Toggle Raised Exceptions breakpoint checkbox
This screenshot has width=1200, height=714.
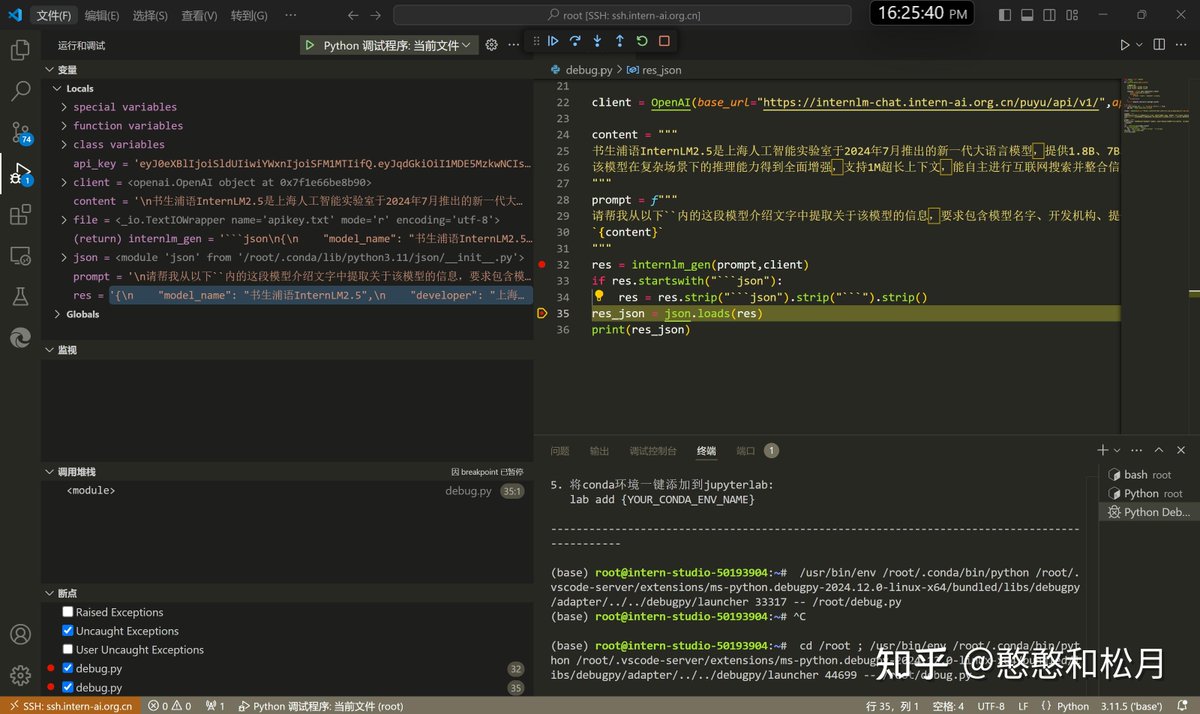[x=68, y=612]
